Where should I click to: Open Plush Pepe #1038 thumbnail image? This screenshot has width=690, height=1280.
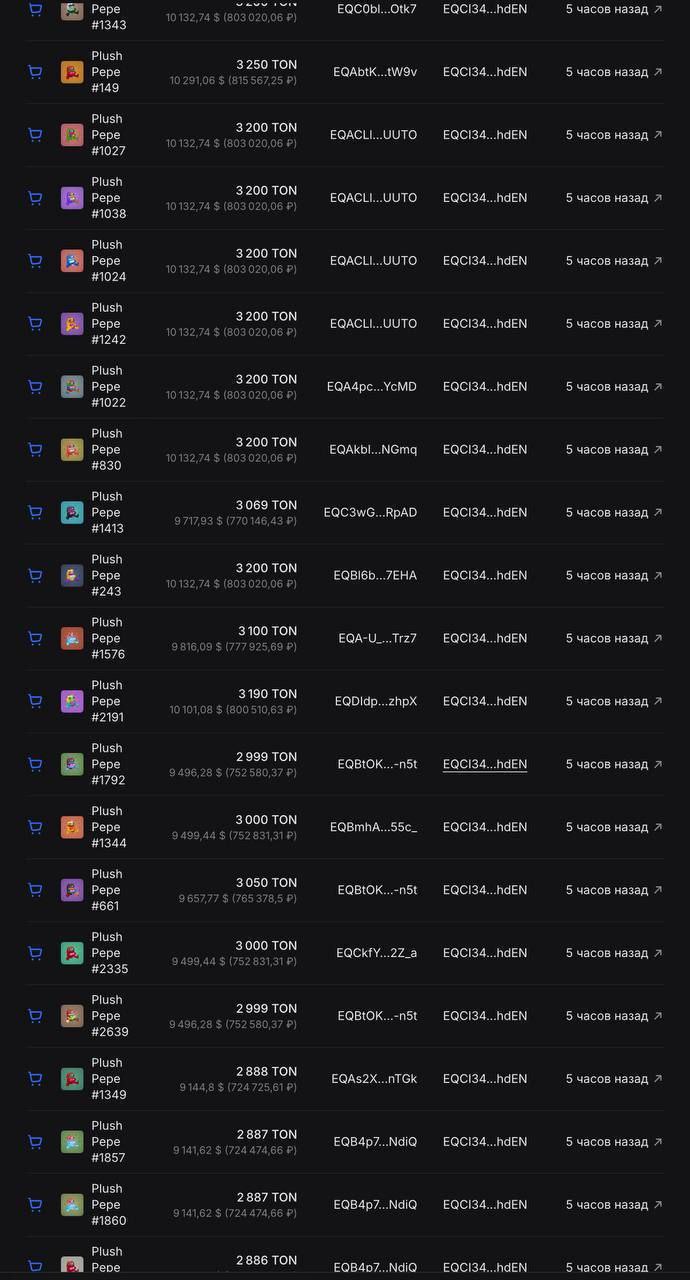click(x=72, y=198)
